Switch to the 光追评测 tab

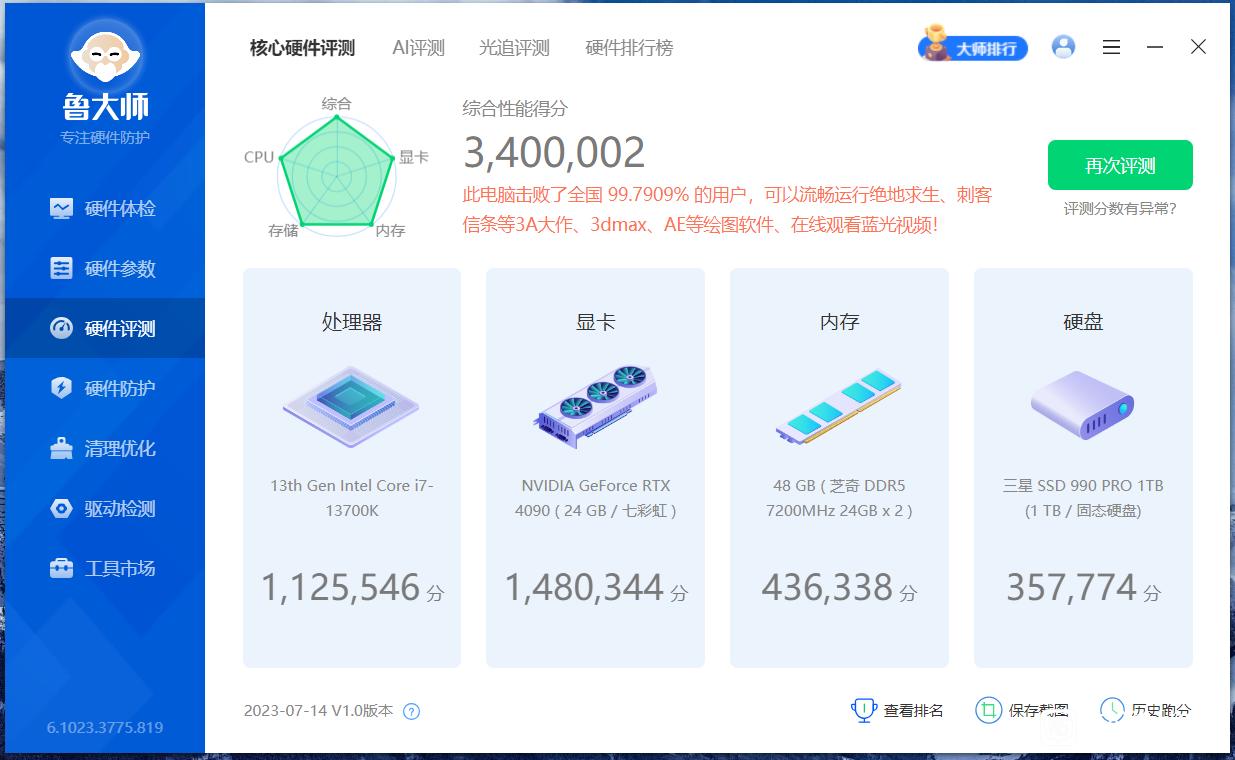514,48
